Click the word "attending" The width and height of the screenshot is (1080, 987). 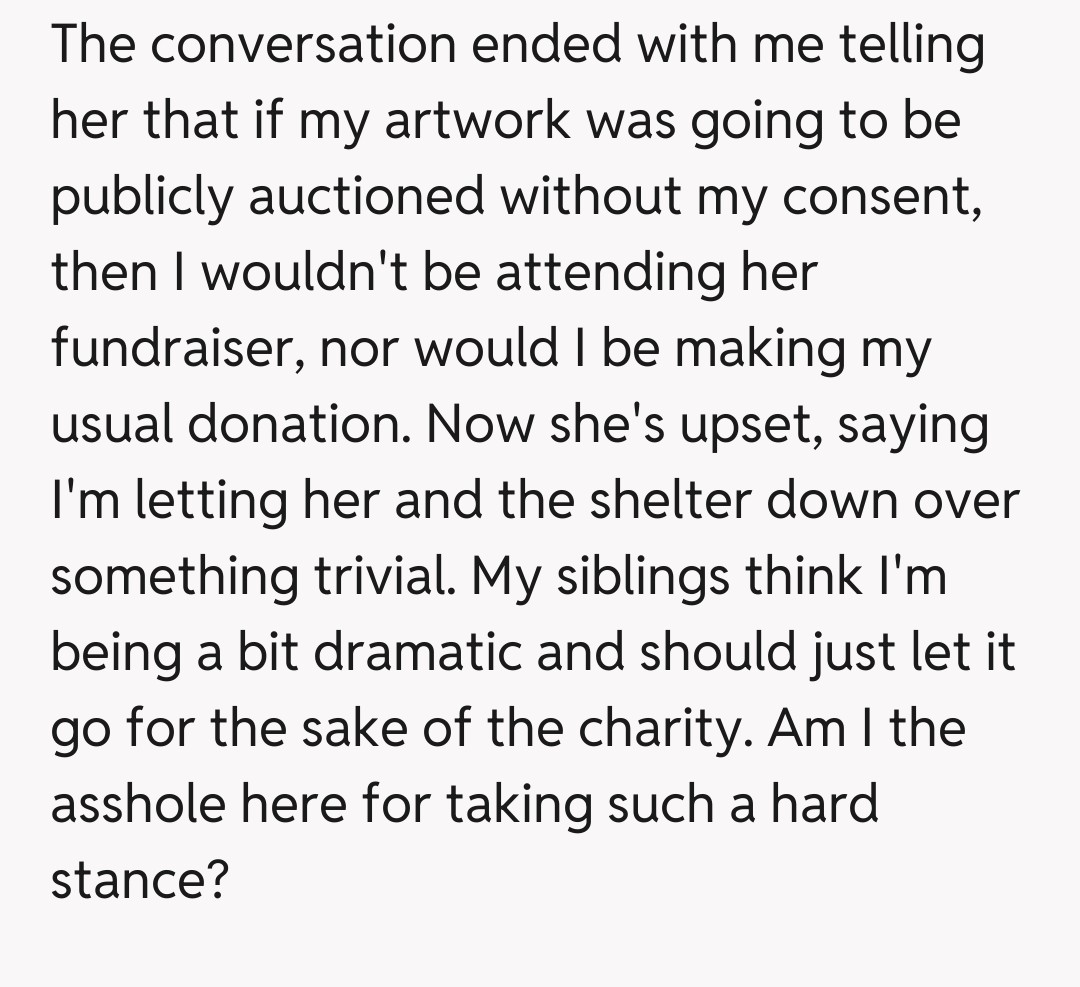click(610, 273)
